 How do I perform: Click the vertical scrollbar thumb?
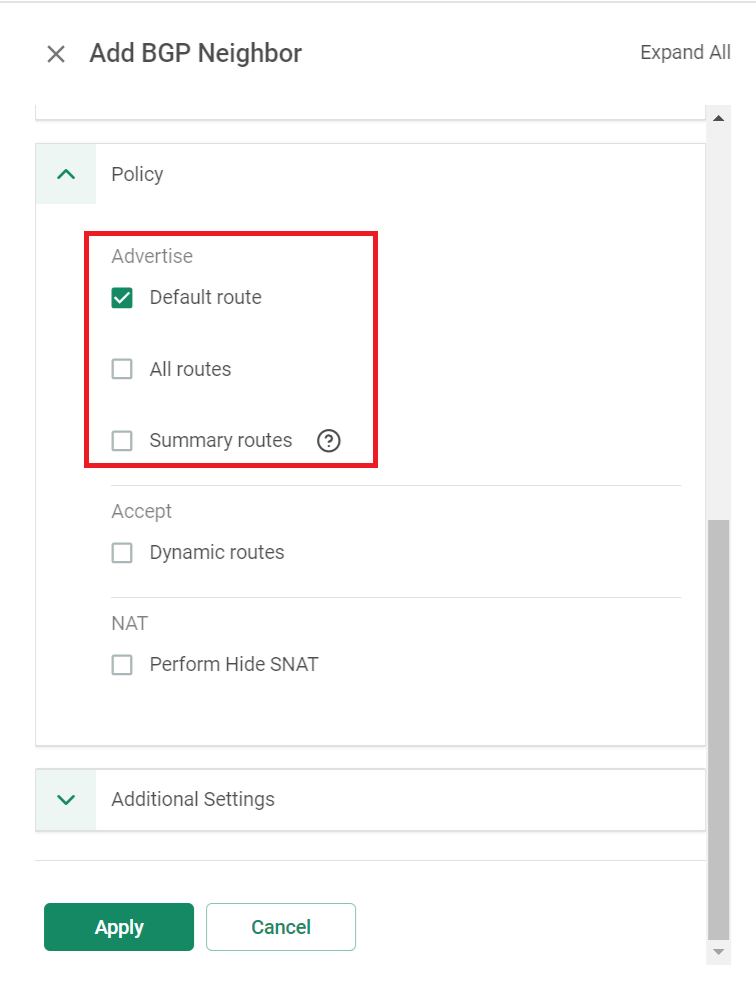pos(719,729)
